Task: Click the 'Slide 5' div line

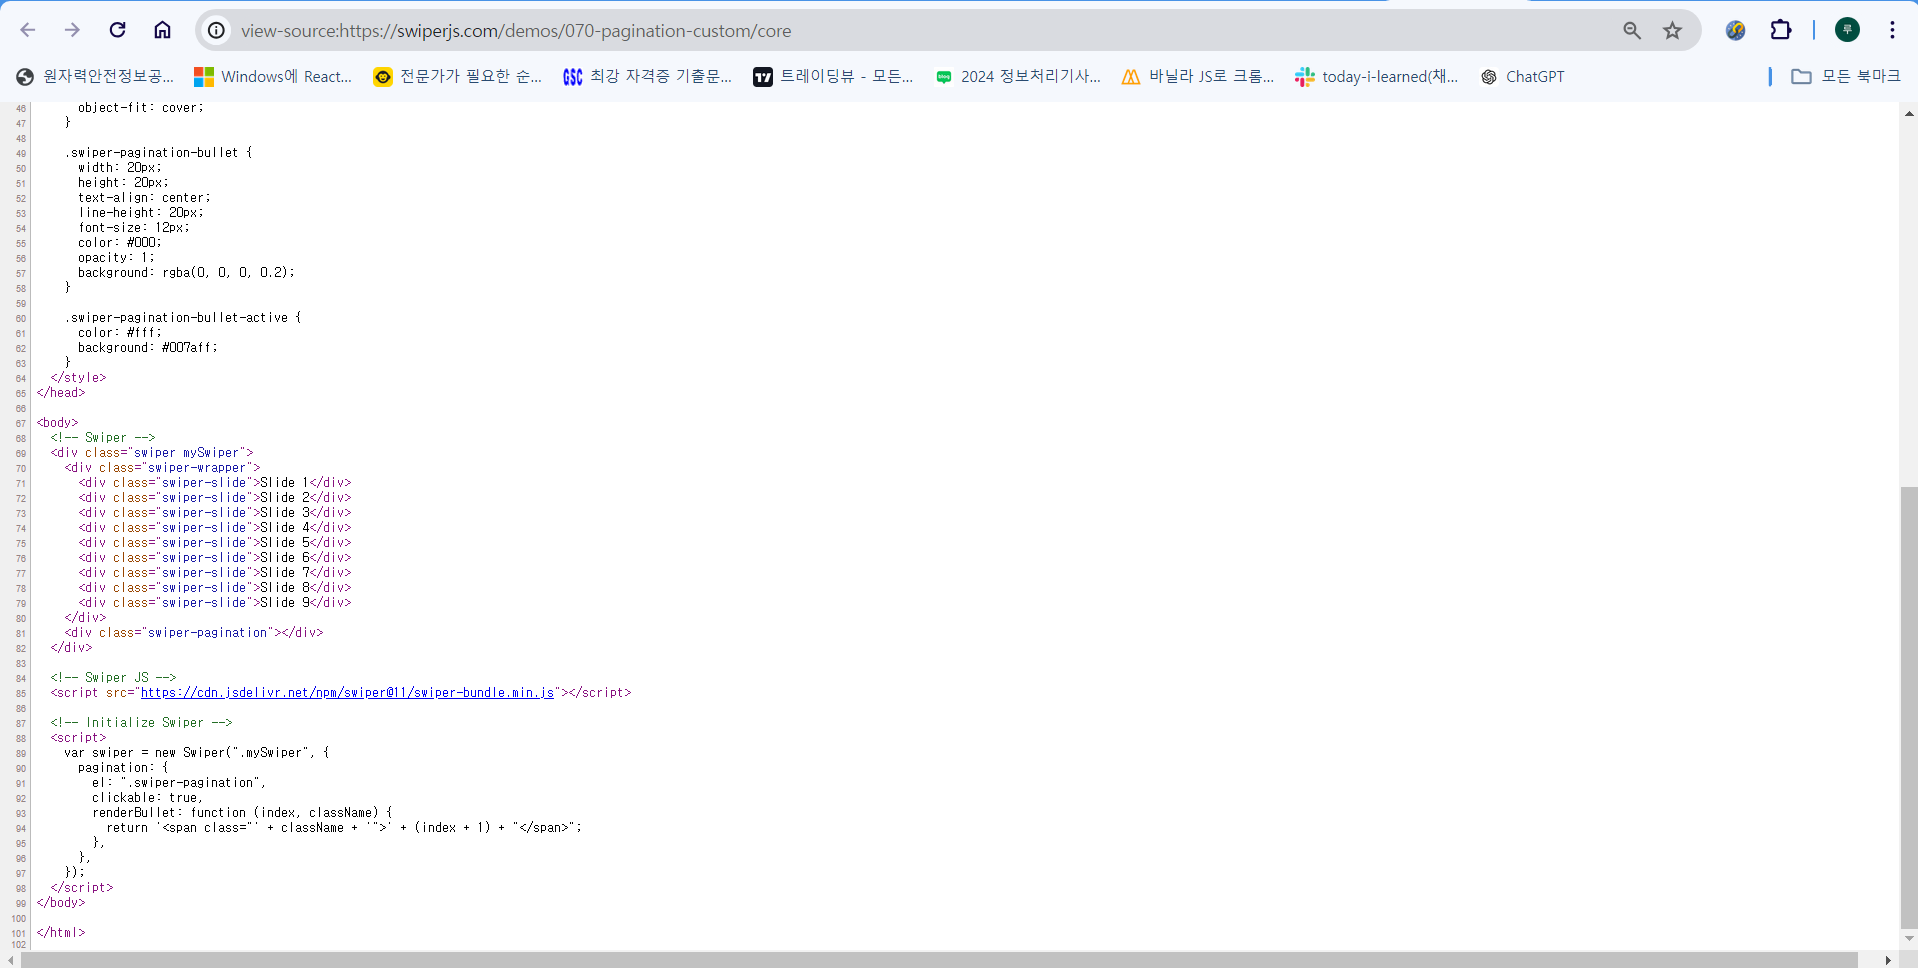Action: (215, 542)
